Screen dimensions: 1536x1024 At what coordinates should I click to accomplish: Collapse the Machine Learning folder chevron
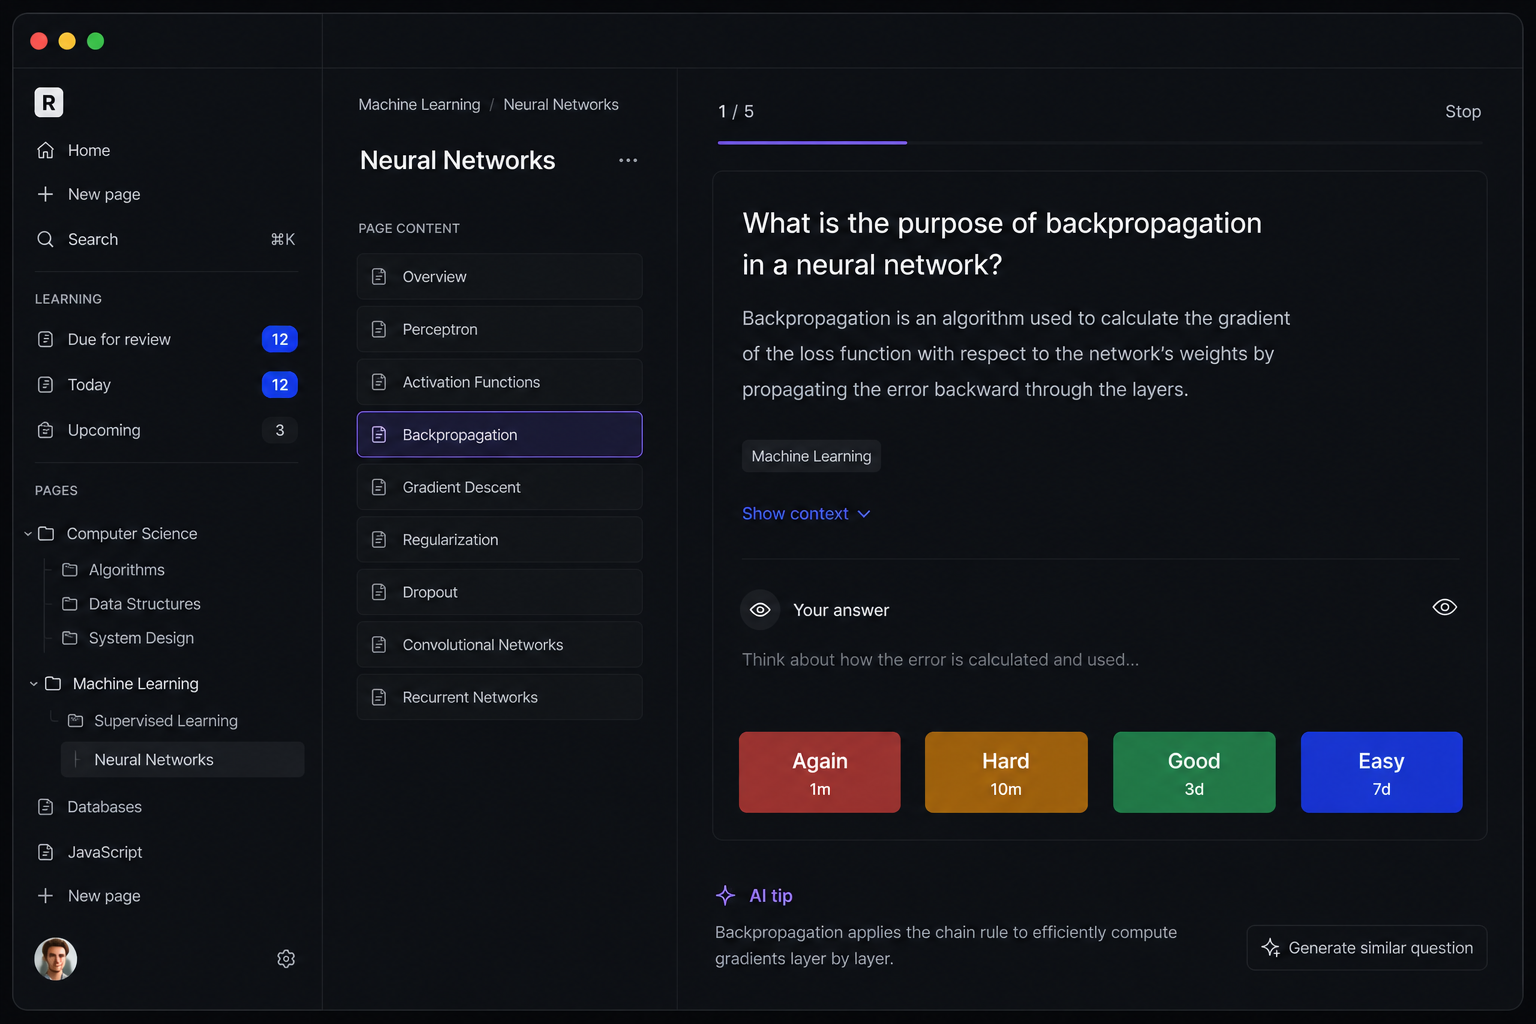[x=34, y=684]
